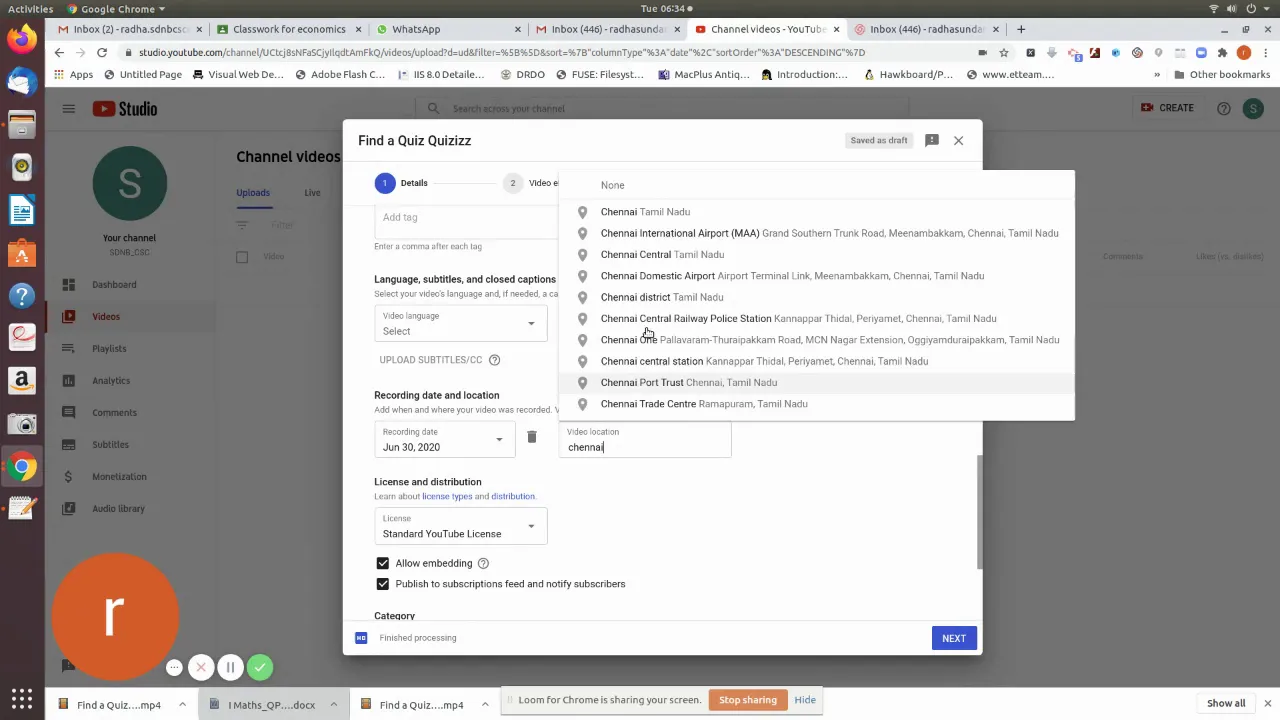The height and width of the screenshot is (720, 1280).
Task: Choose Chennai Central Railway Police Station suggestion
Action: click(x=816, y=318)
